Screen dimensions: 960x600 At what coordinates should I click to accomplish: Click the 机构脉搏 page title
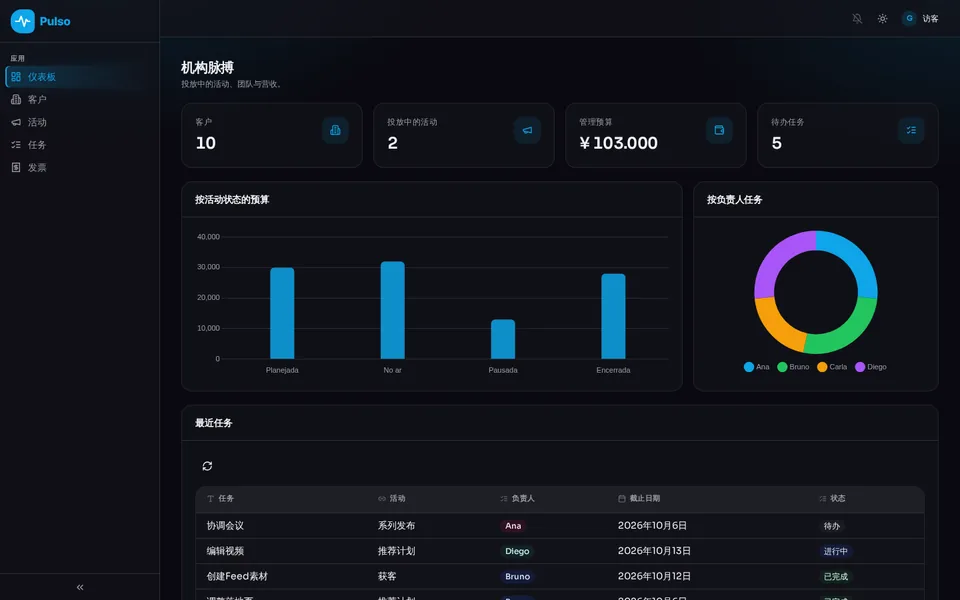click(207, 67)
